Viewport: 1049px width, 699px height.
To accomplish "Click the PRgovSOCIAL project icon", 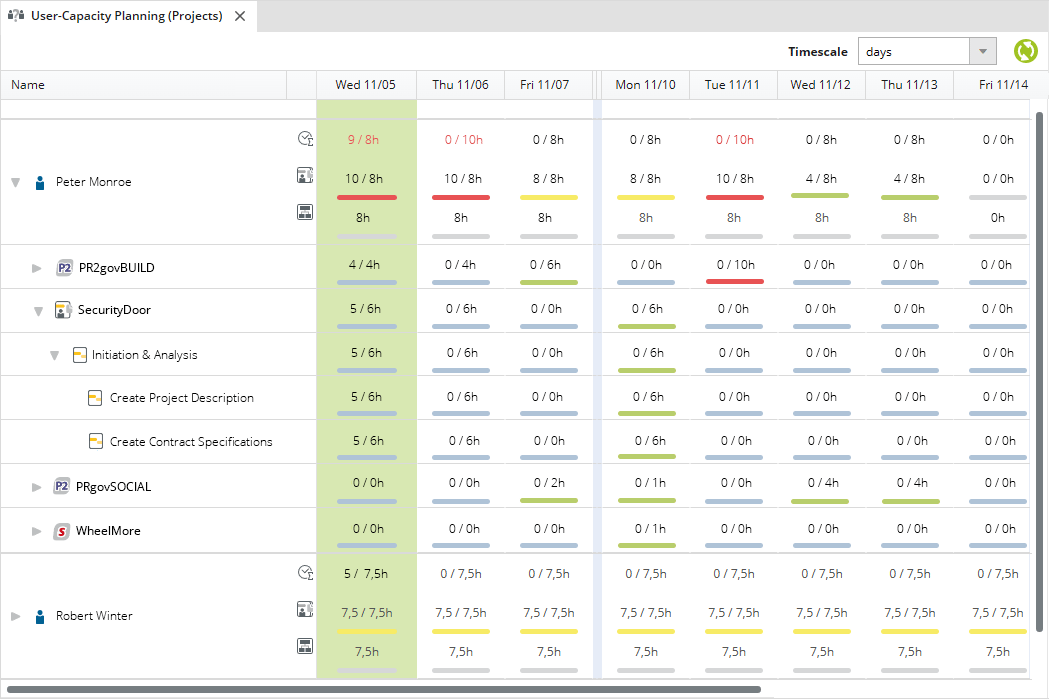I will (61, 487).
